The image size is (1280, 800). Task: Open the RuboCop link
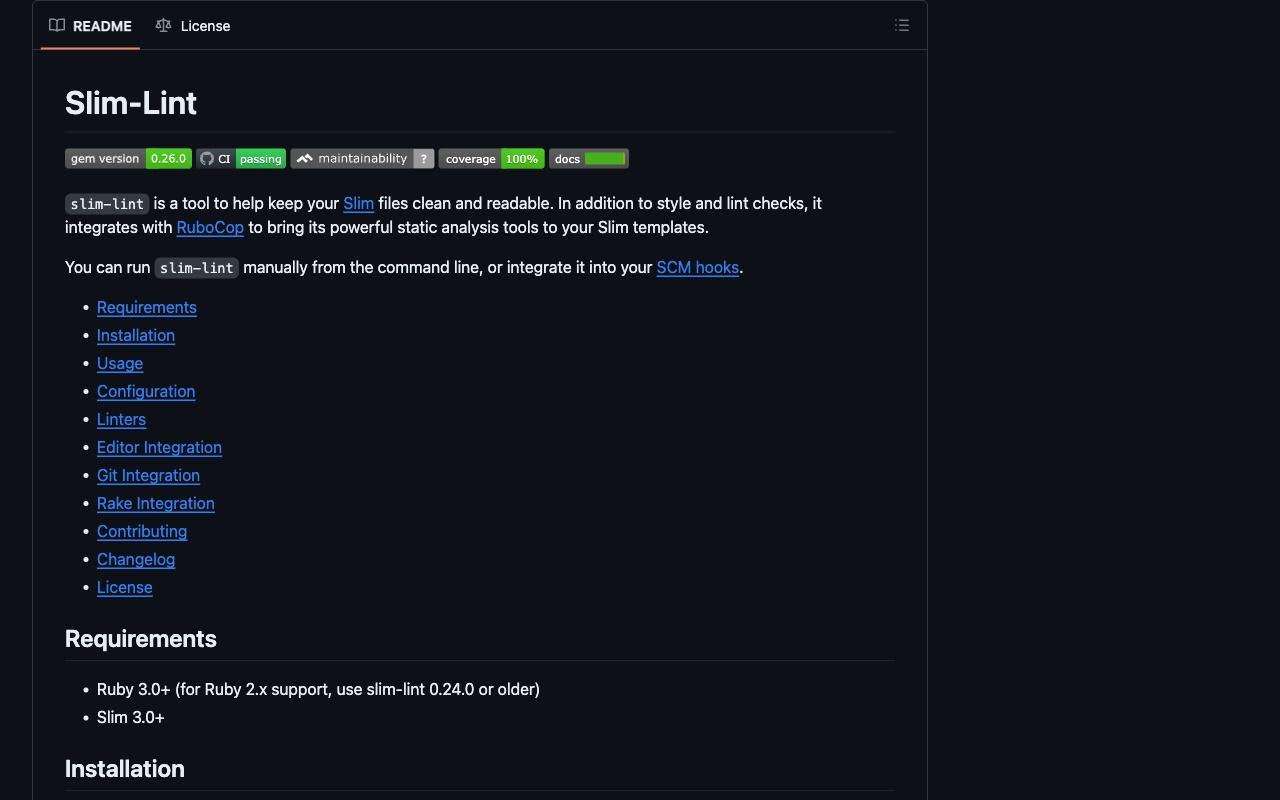210,227
